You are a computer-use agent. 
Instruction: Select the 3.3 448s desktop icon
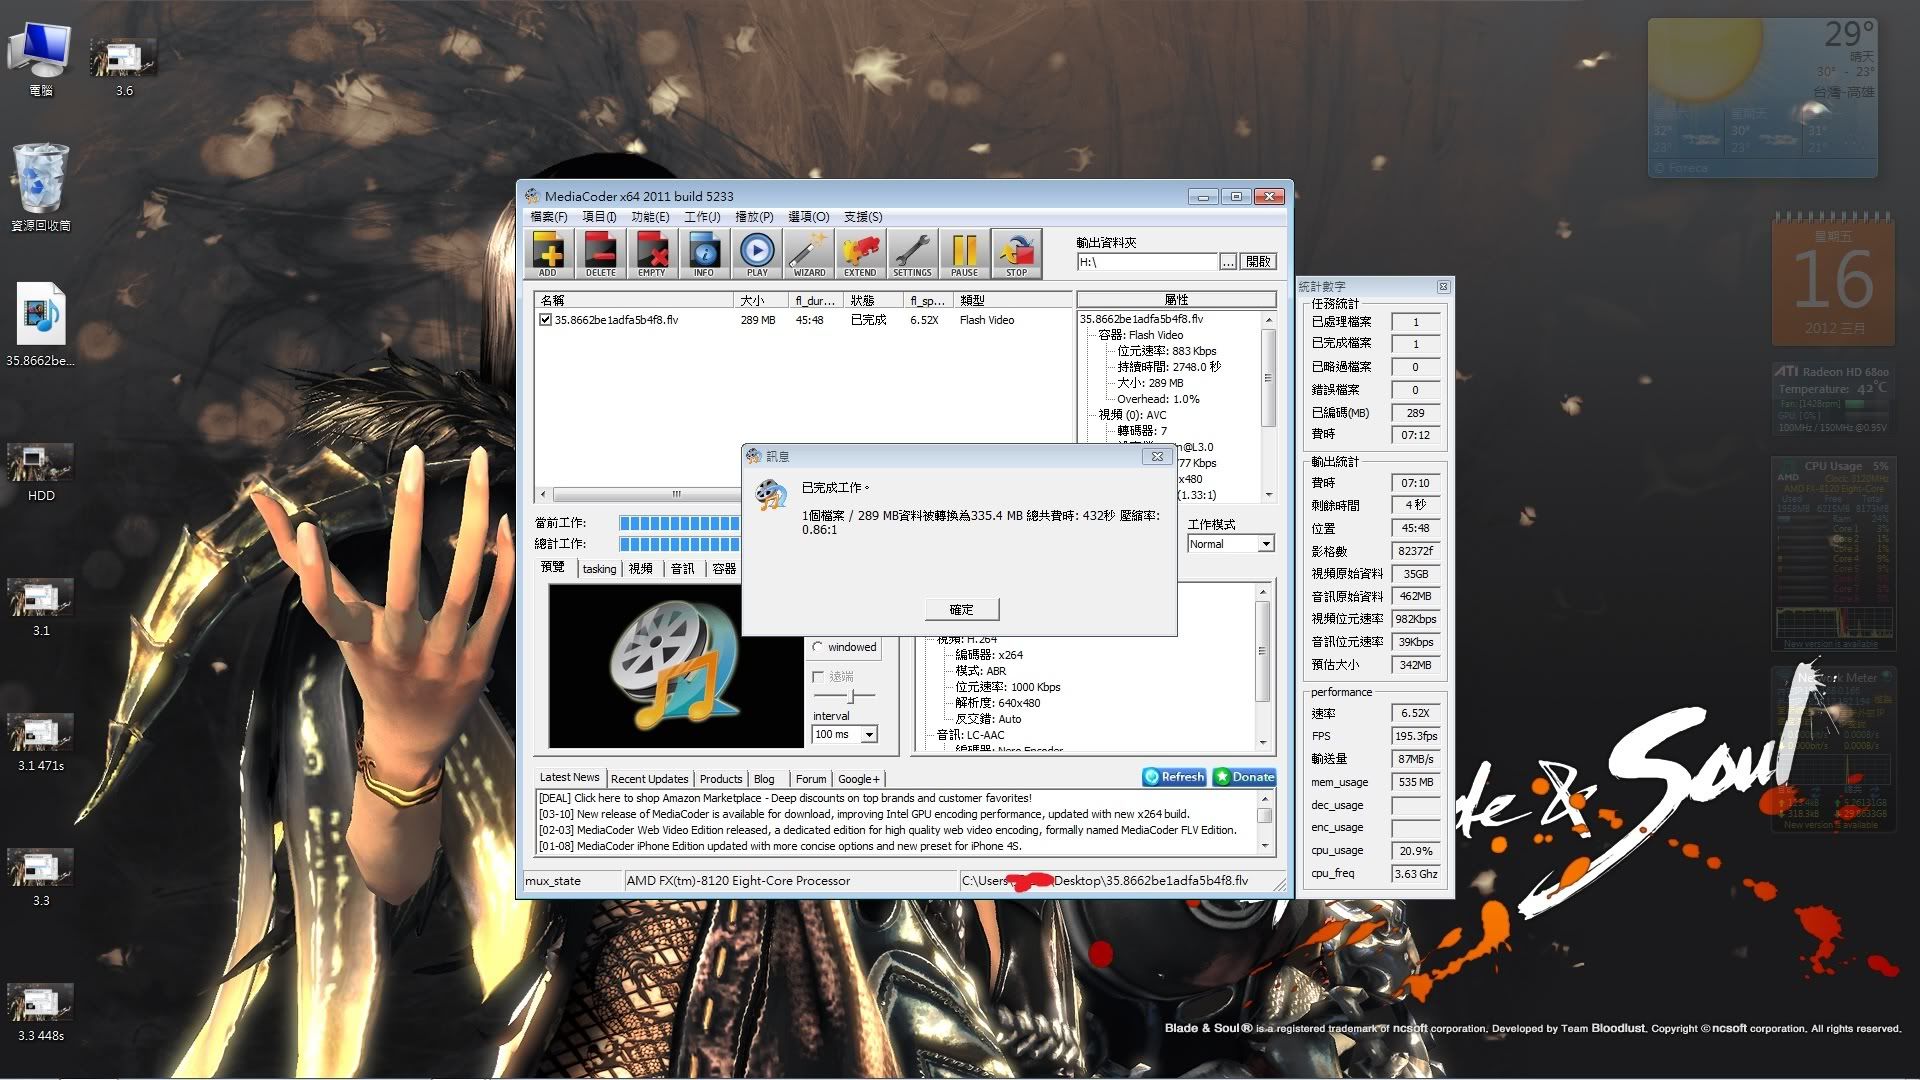pos(40,1012)
